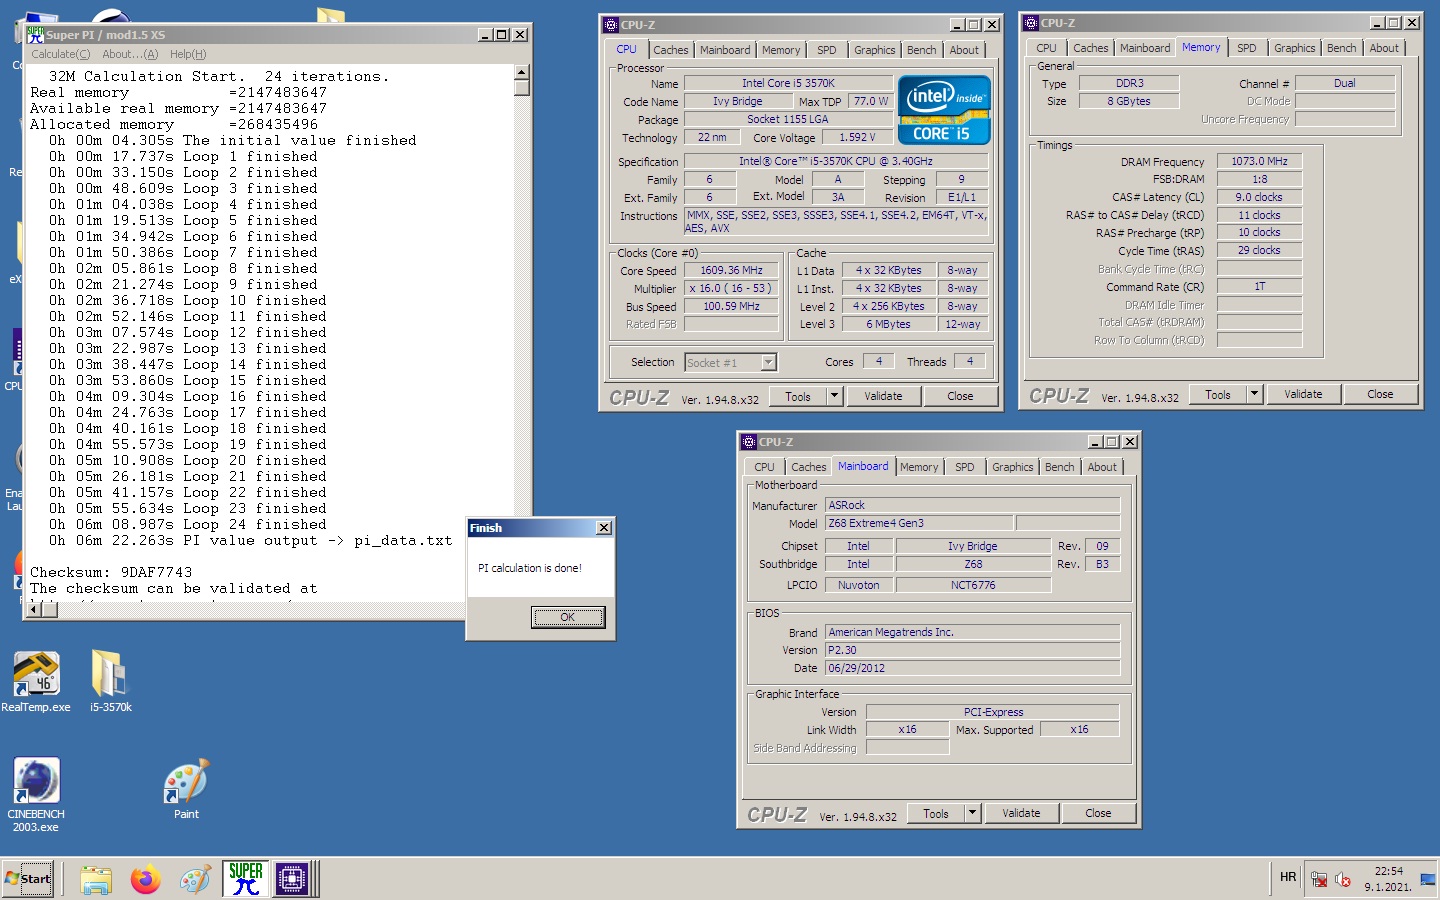Click Validate in the CPU tab window
Screen dimensions: 1440x900
coord(883,396)
